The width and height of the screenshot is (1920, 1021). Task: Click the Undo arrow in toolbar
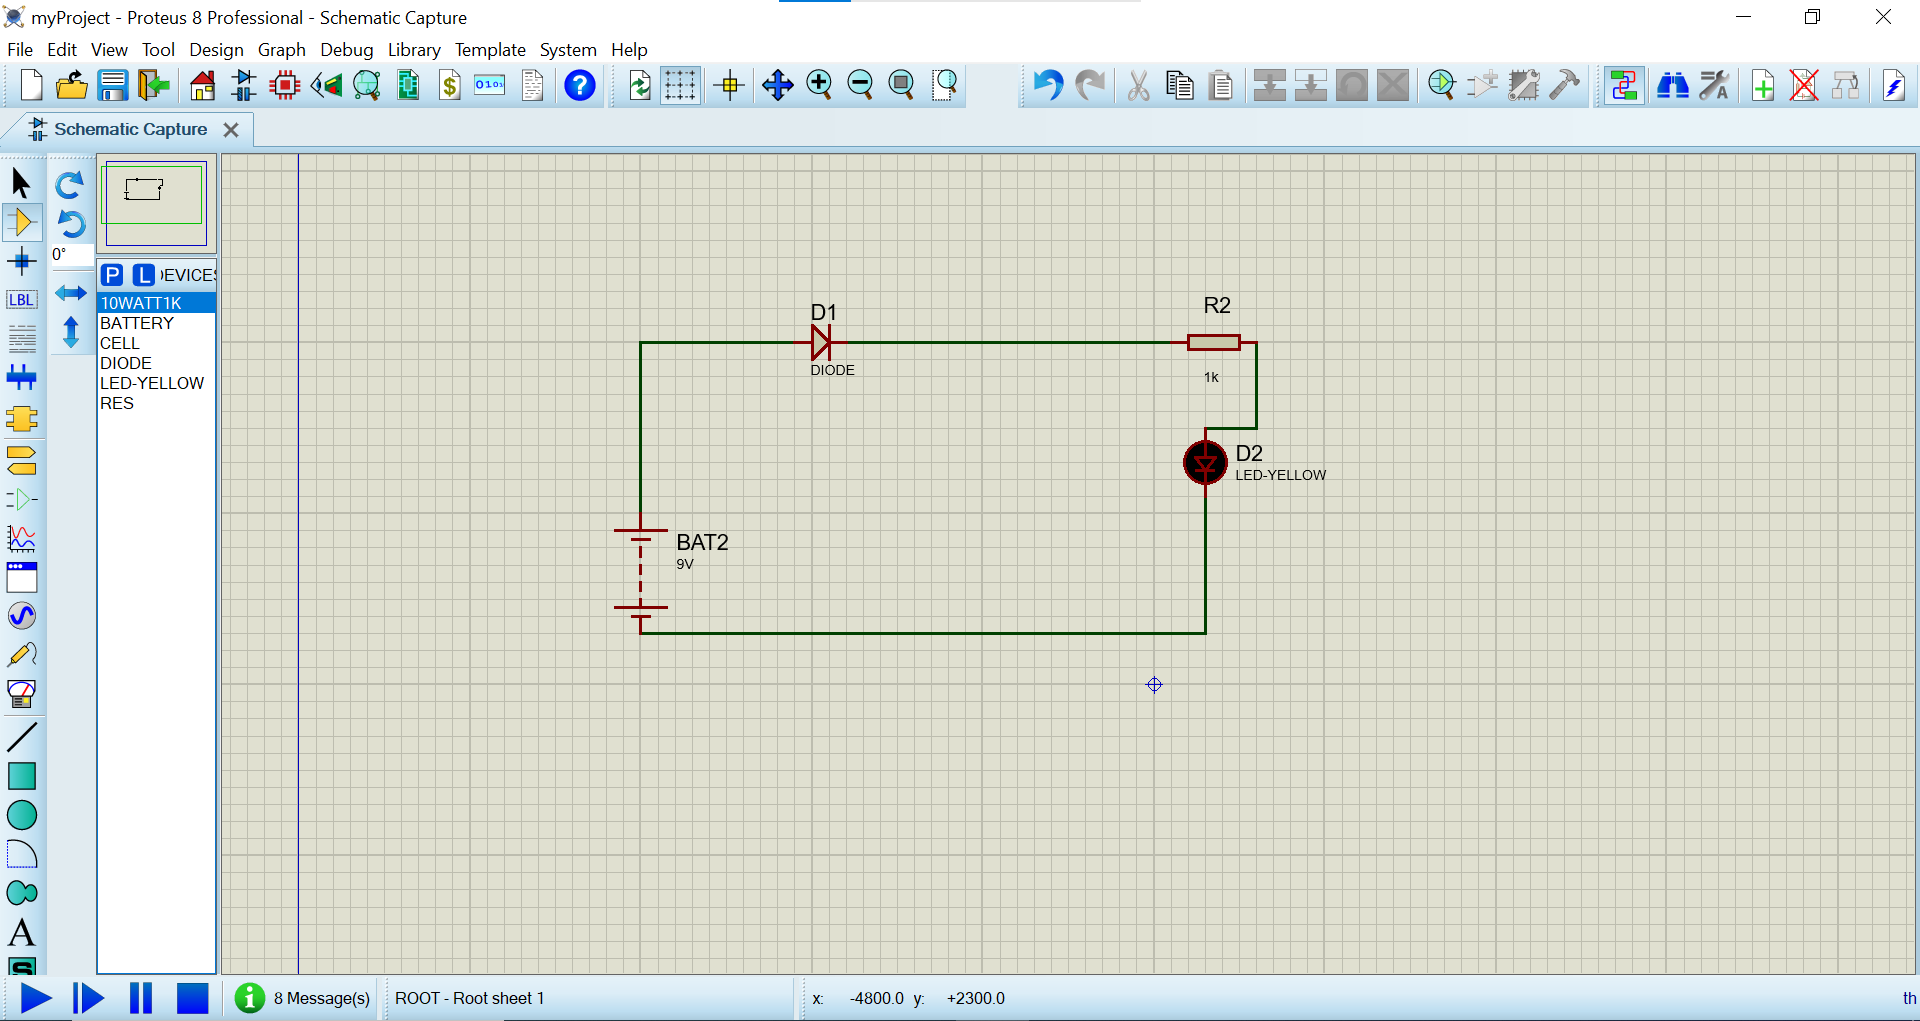coord(1047,86)
